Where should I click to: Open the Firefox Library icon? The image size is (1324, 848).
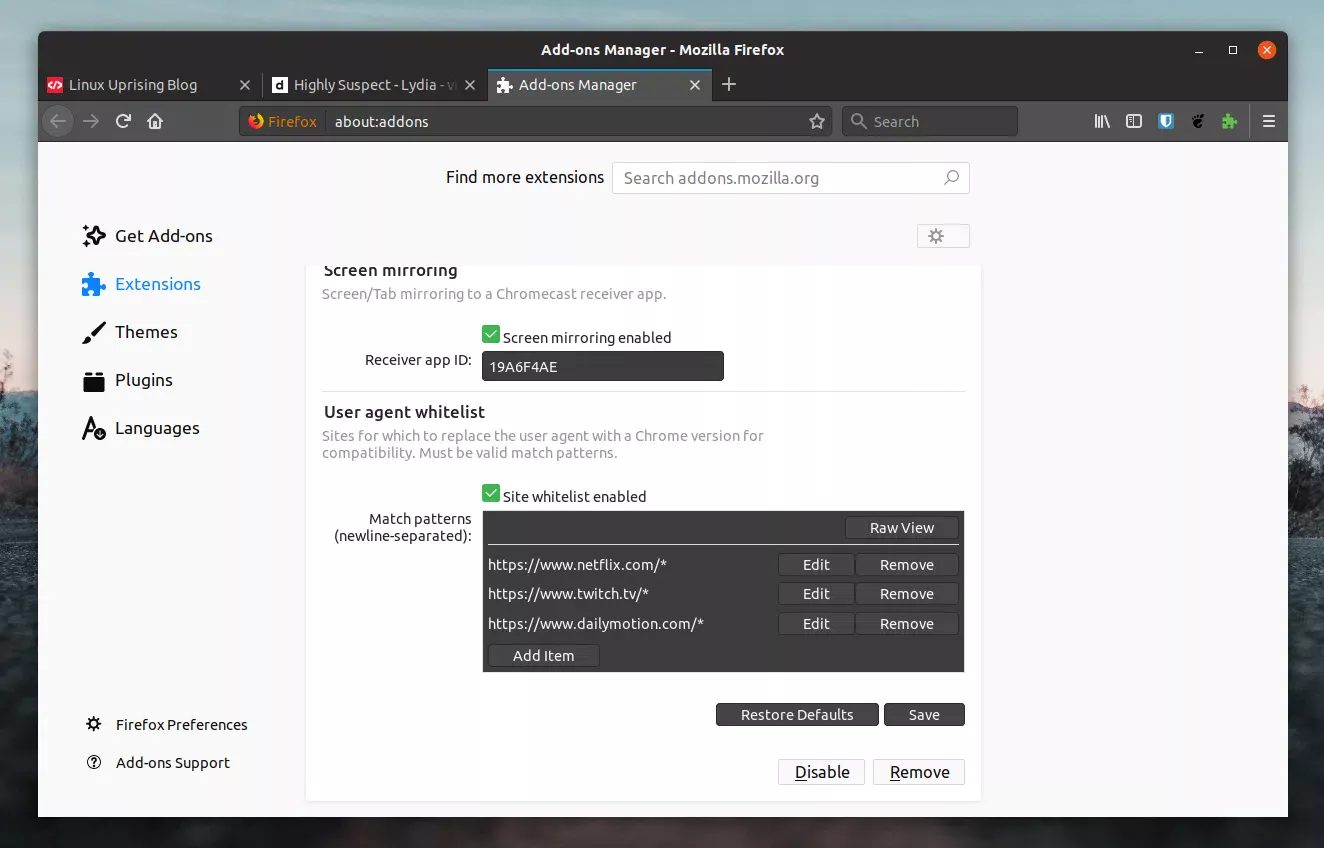click(1101, 121)
